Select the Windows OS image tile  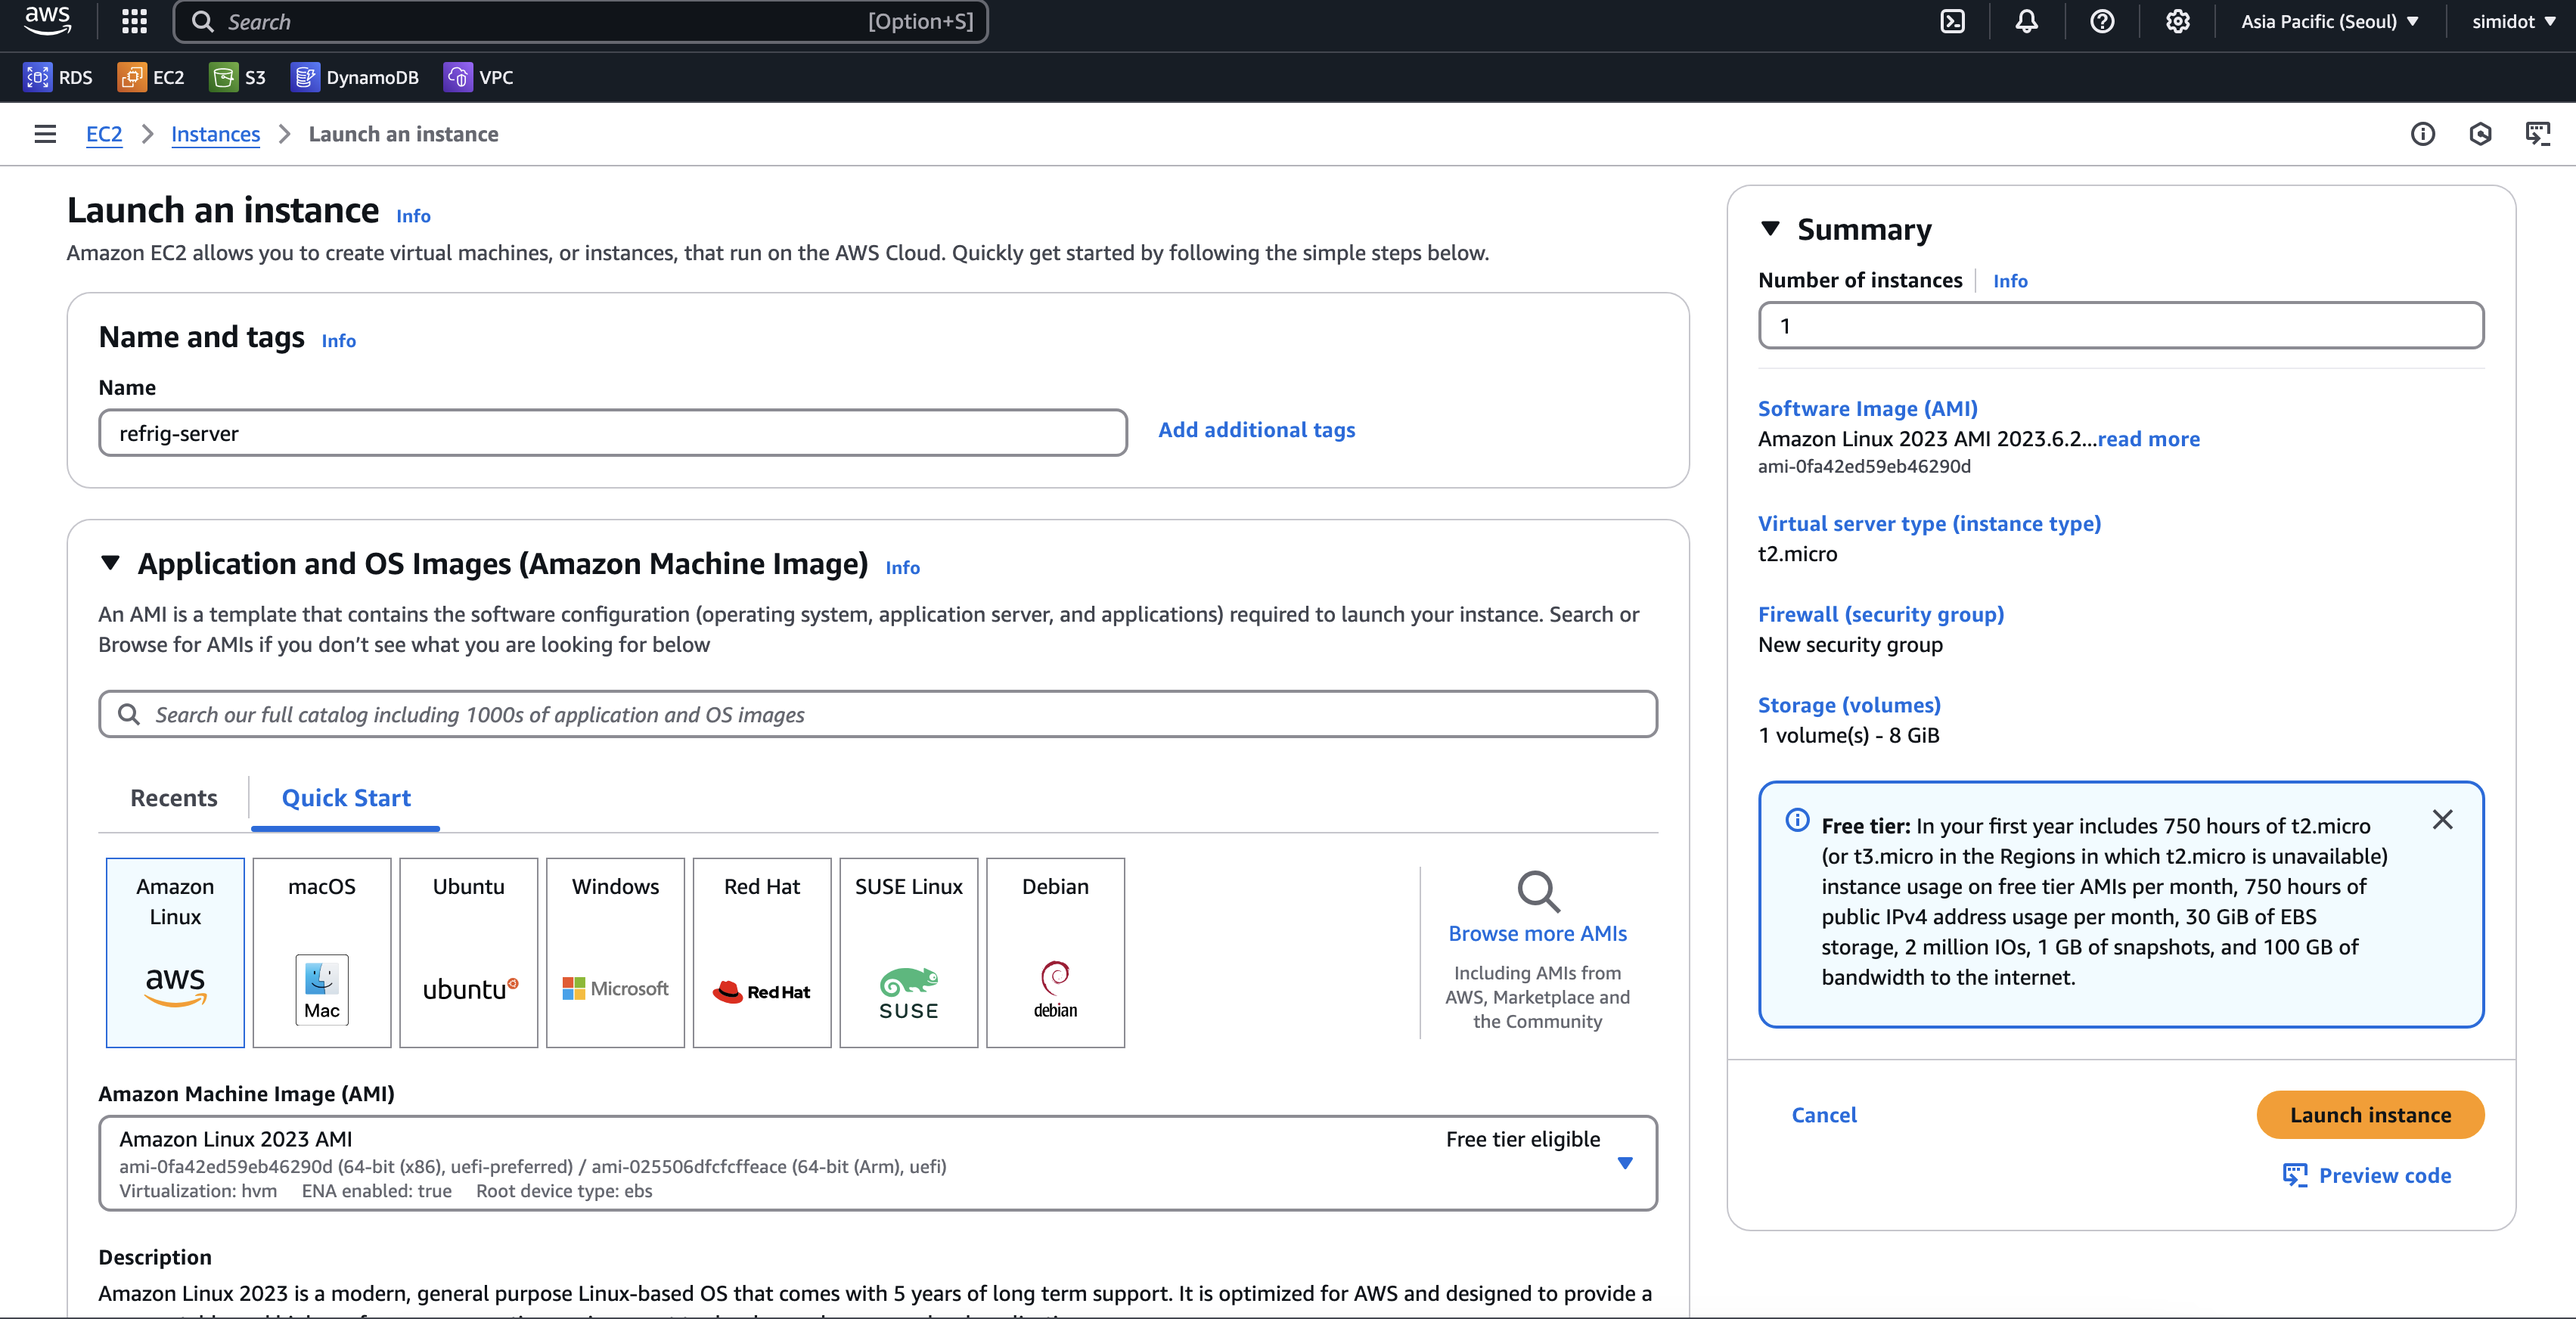(x=615, y=952)
